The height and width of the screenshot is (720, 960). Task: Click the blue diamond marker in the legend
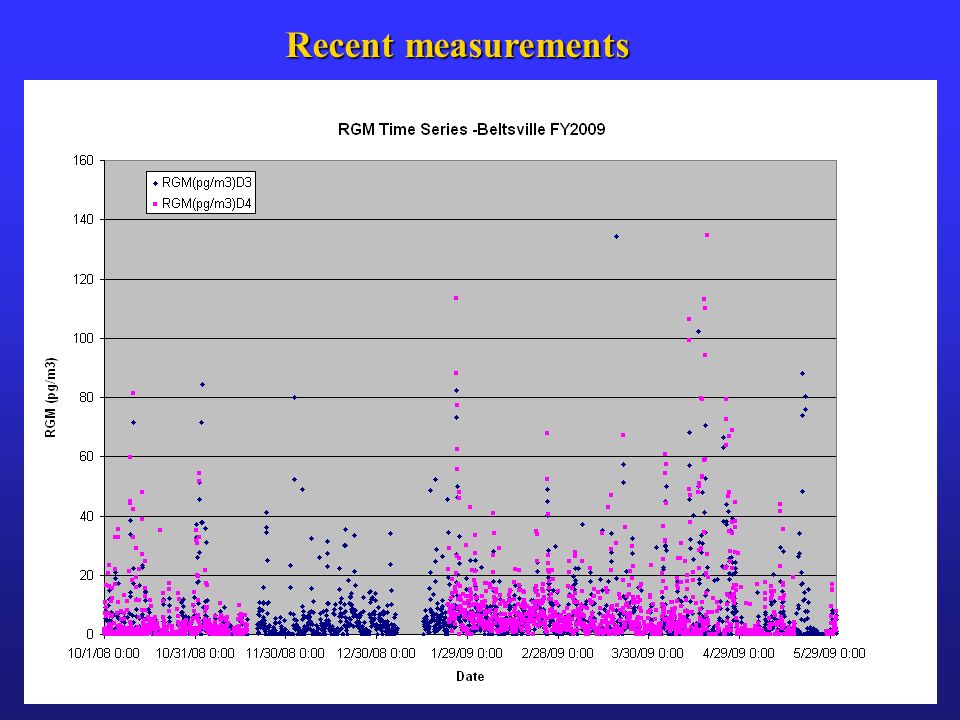(x=156, y=183)
